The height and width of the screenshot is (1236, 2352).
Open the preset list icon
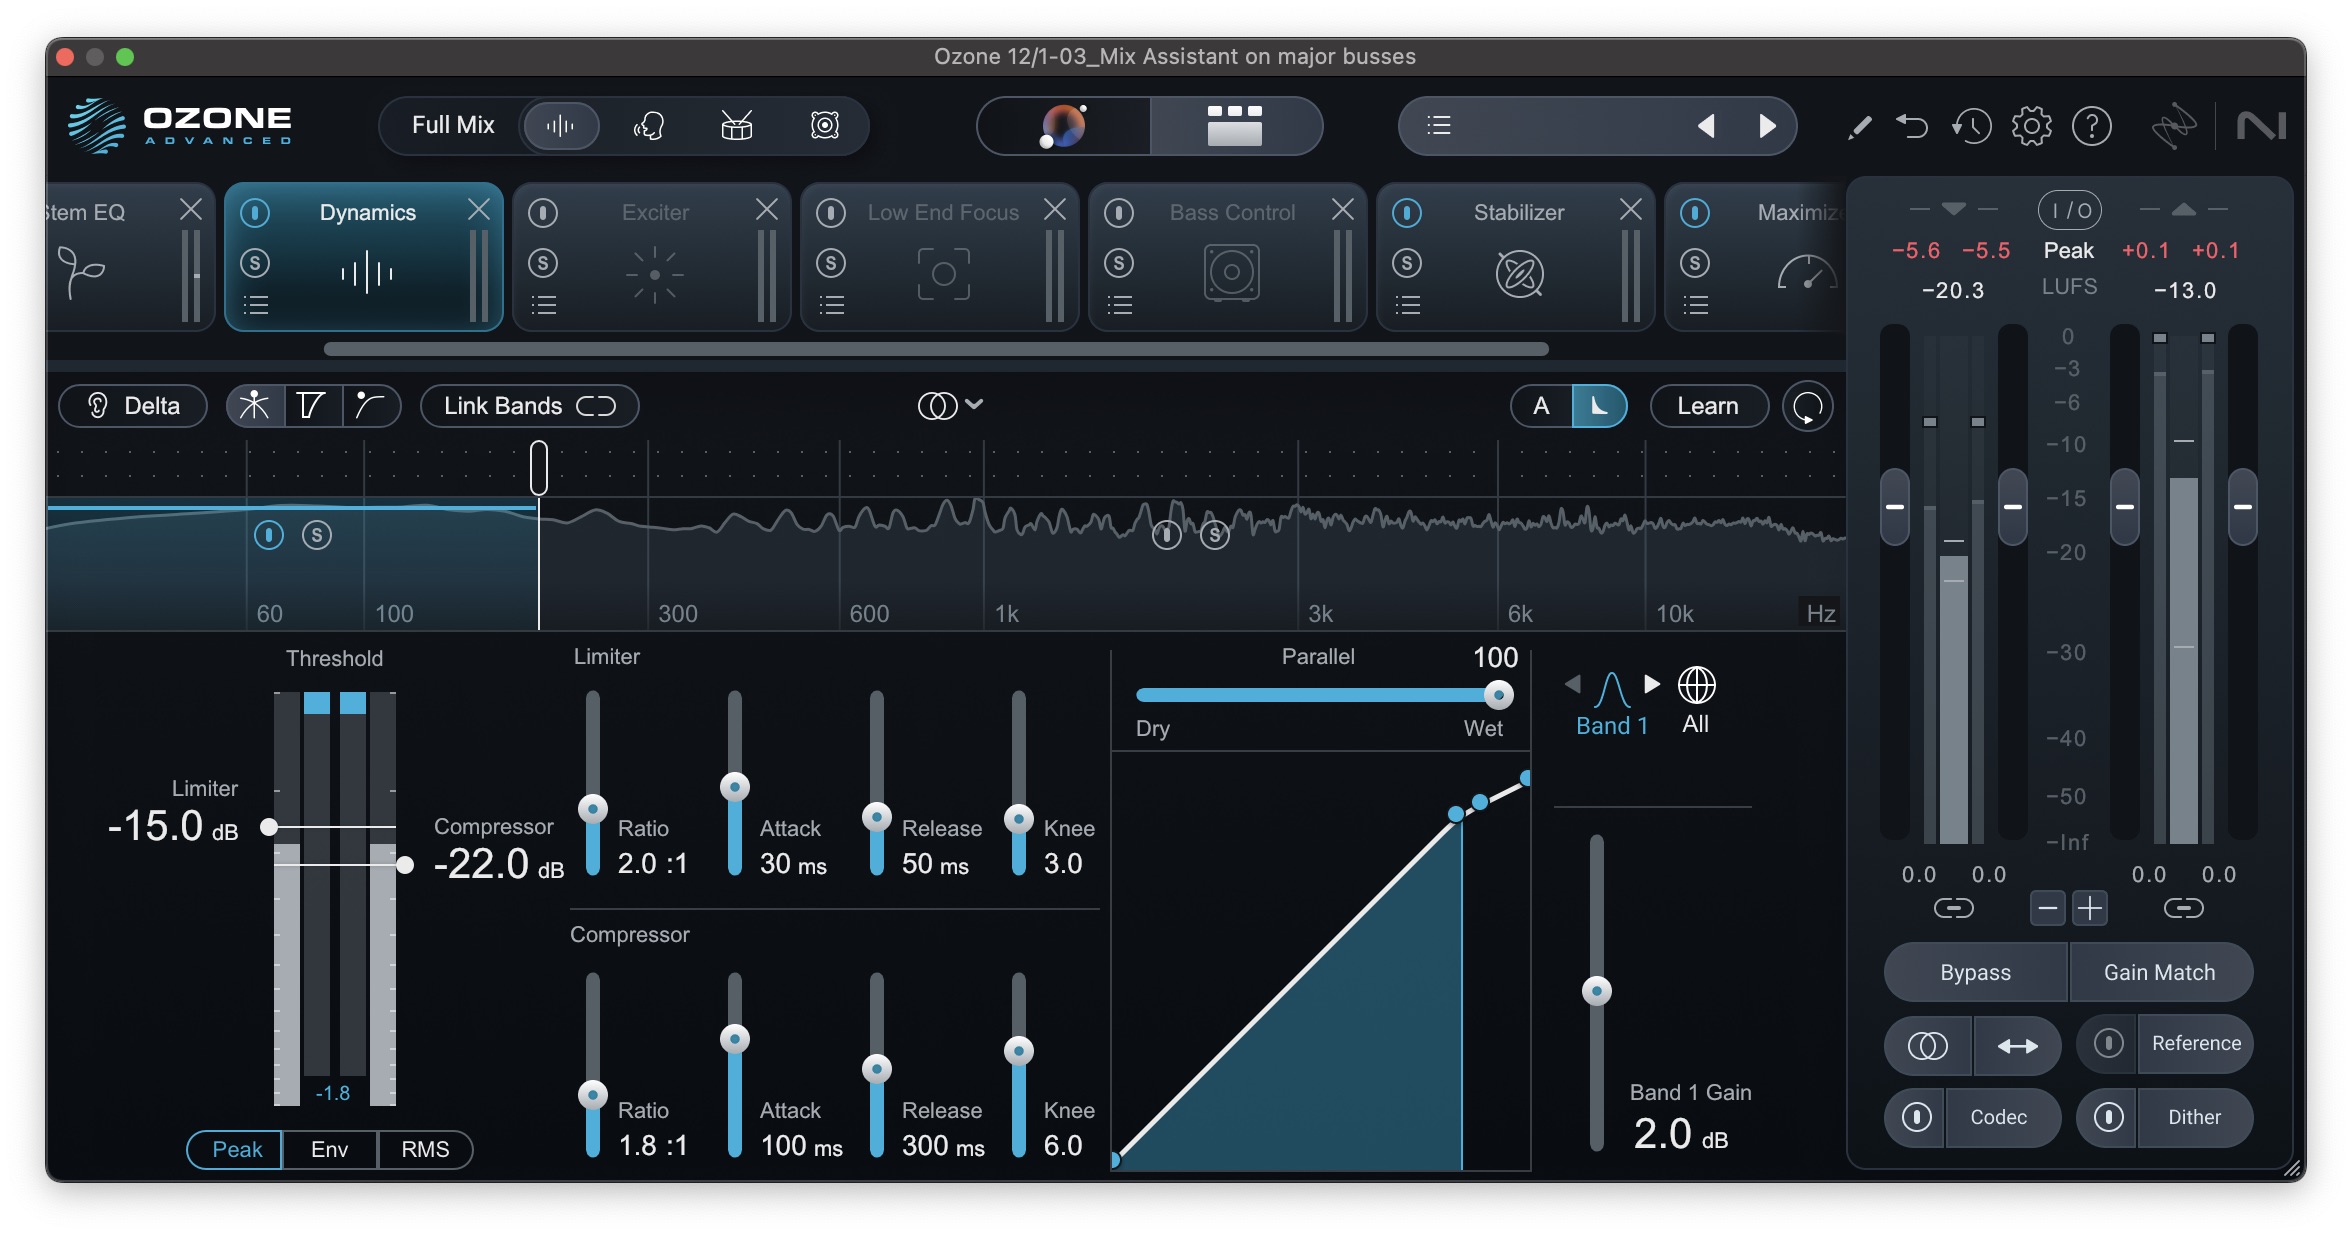(1439, 126)
